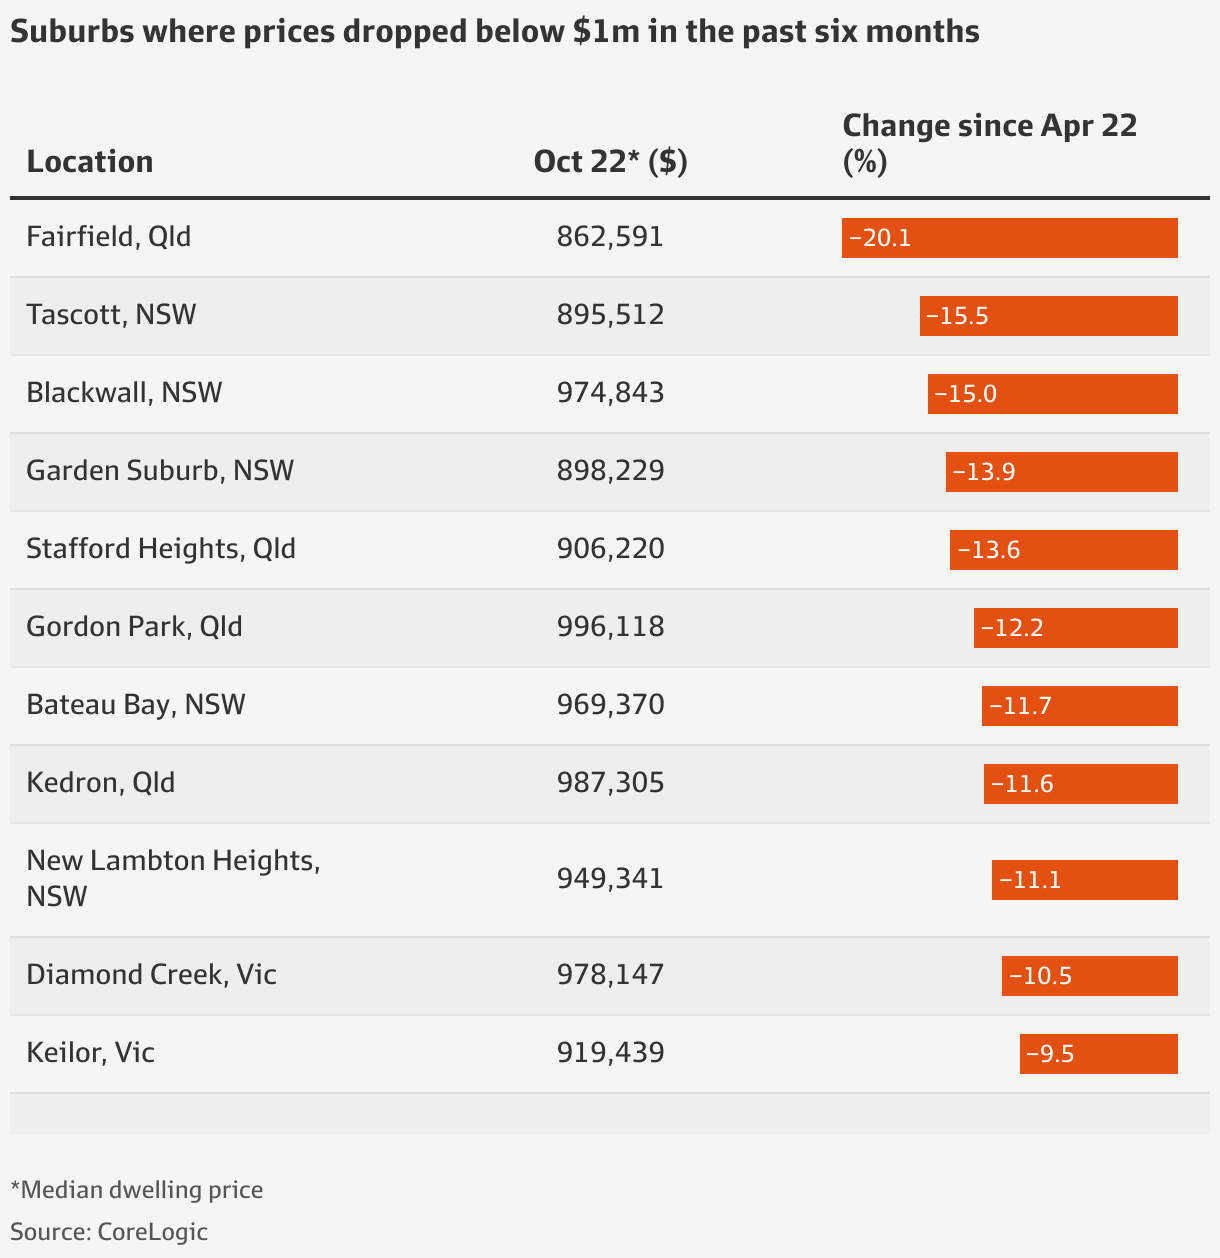The height and width of the screenshot is (1258, 1220).
Task: Click the Change since Apr 22 header
Action: pos(990,143)
